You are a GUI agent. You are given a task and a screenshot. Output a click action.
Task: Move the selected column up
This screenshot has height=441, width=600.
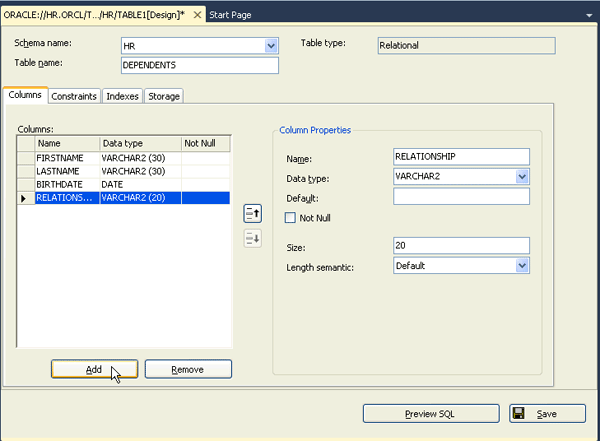[252, 213]
